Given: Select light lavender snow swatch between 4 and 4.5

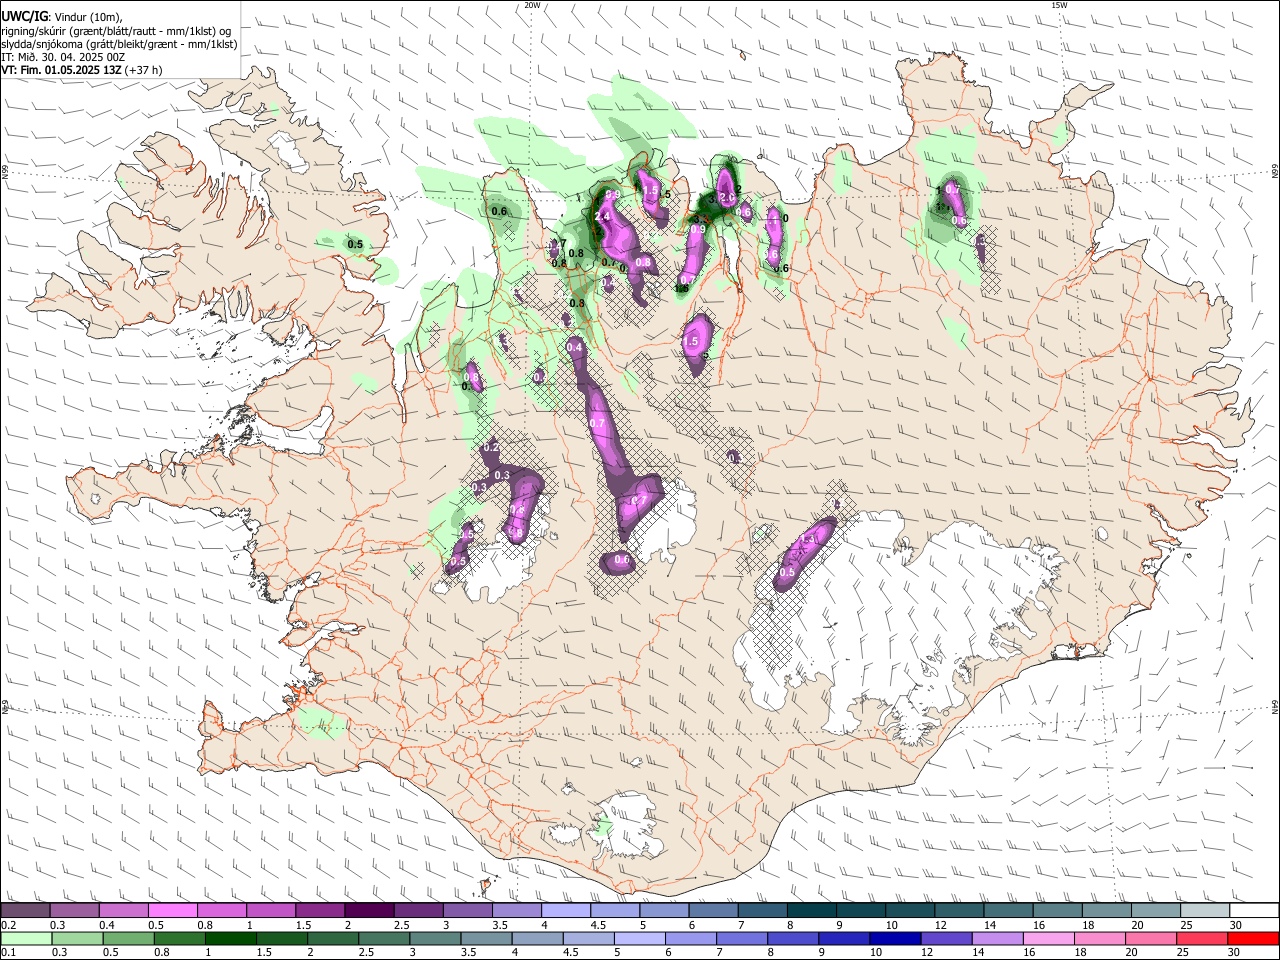Looking at the screenshot, I should pos(564,911).
